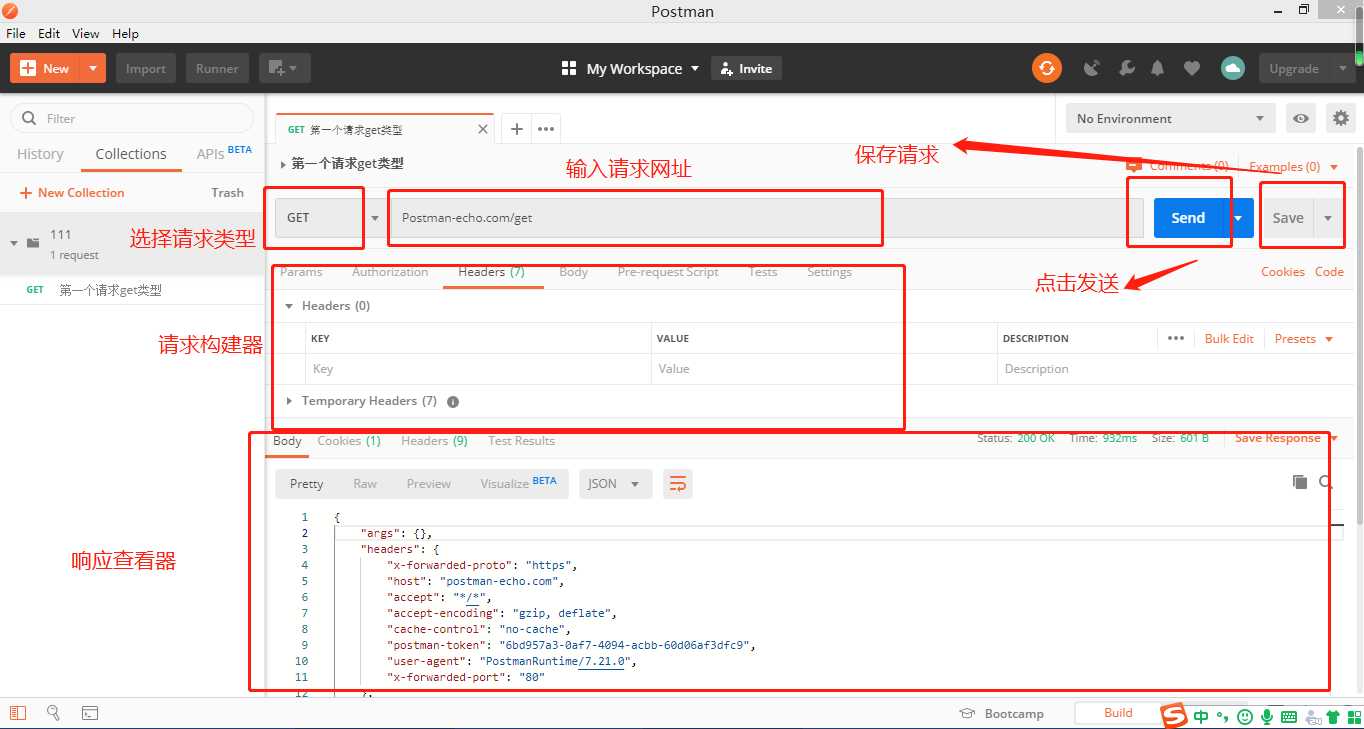Open the View menu
The image size is (1364, 729).
(x=86, y=33)
